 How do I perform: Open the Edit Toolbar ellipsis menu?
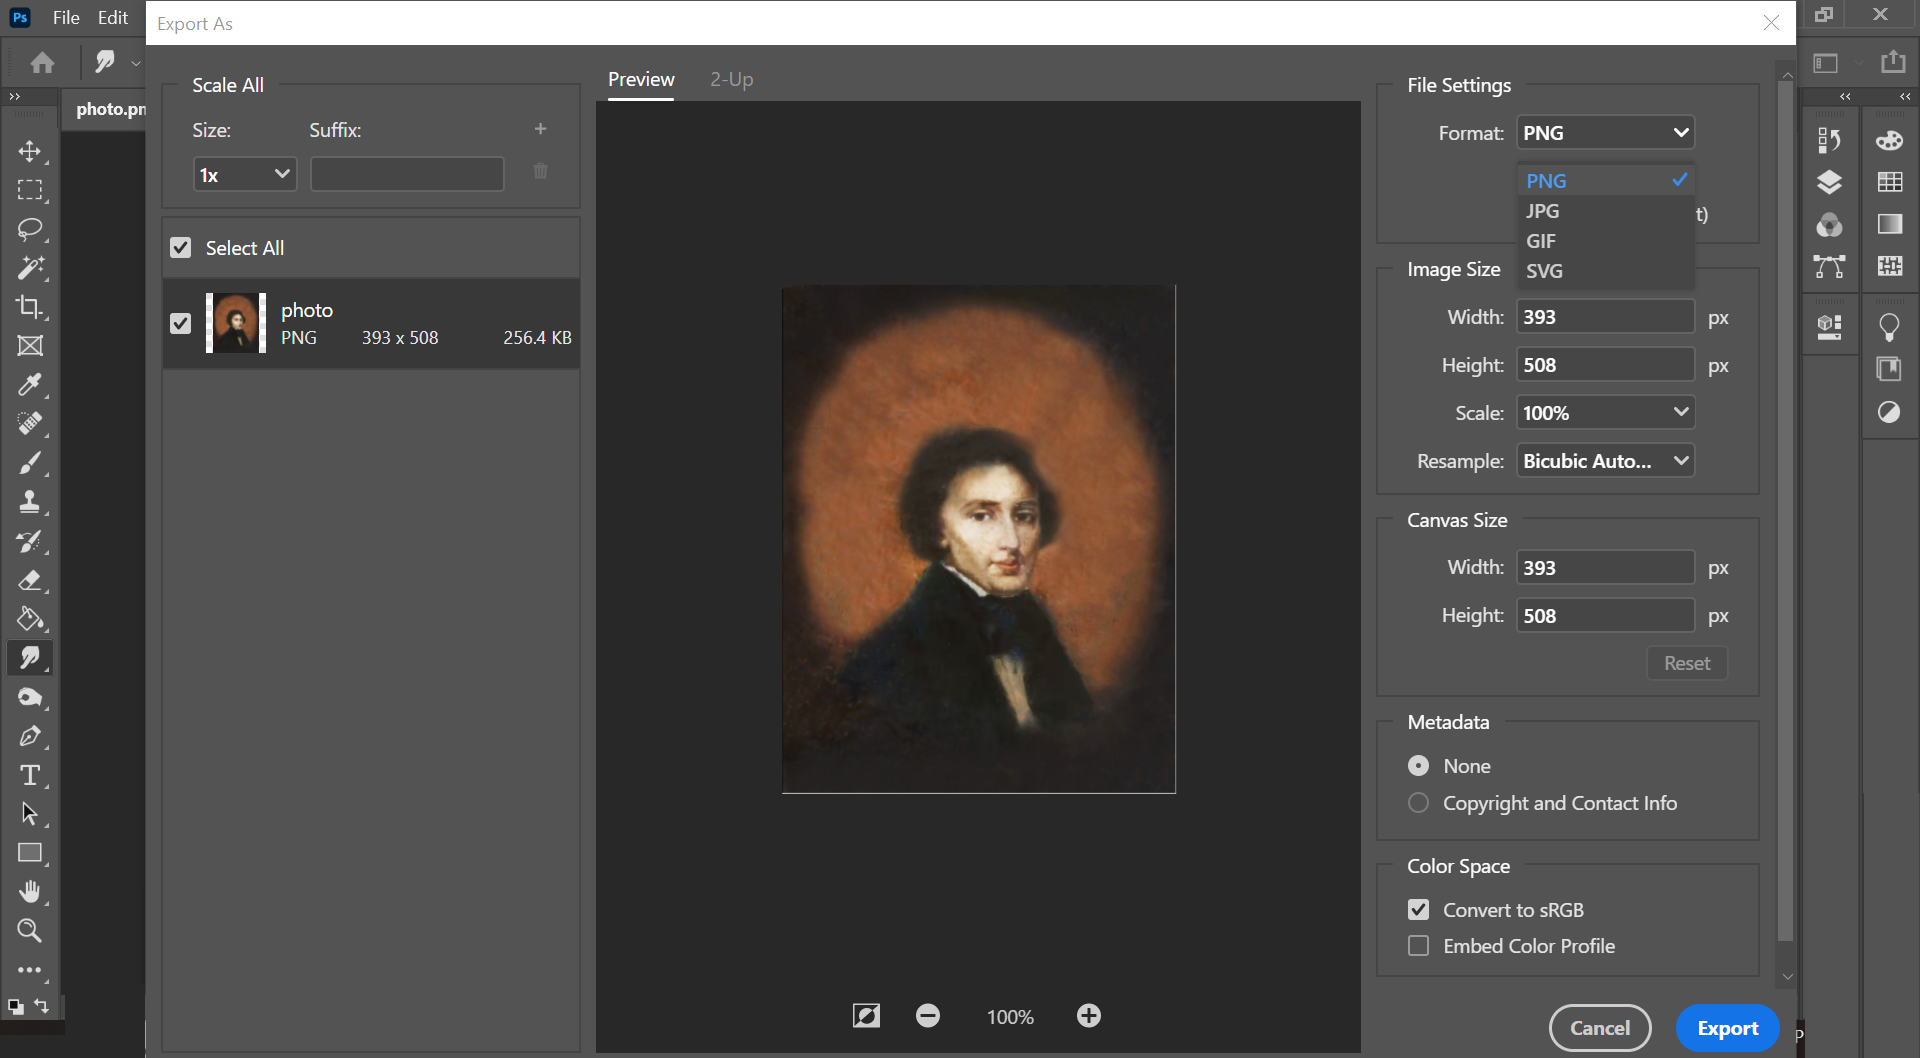30,970
